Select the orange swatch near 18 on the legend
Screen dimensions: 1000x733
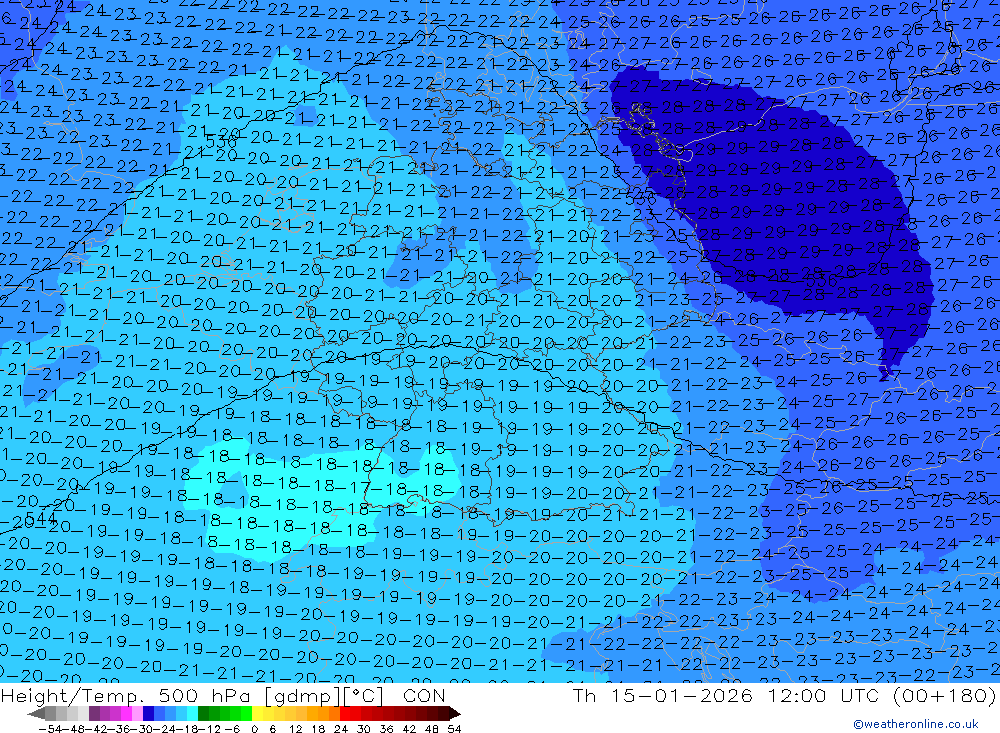pyautogui.click(x=322, y=713)
